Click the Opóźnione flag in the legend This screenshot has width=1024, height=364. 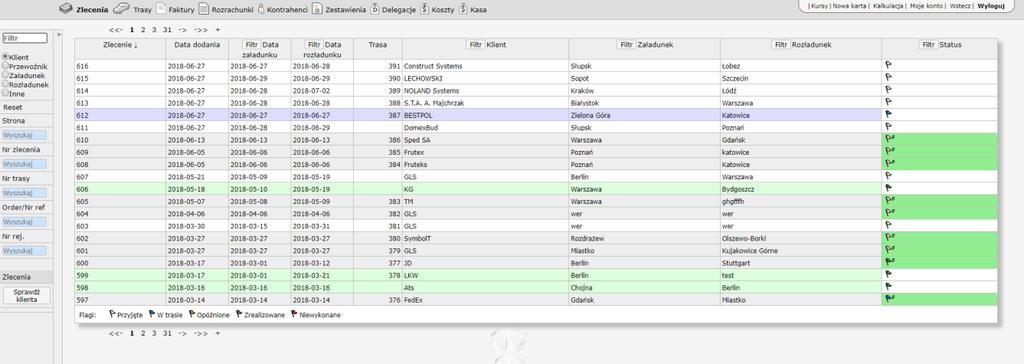click(192, 314)
